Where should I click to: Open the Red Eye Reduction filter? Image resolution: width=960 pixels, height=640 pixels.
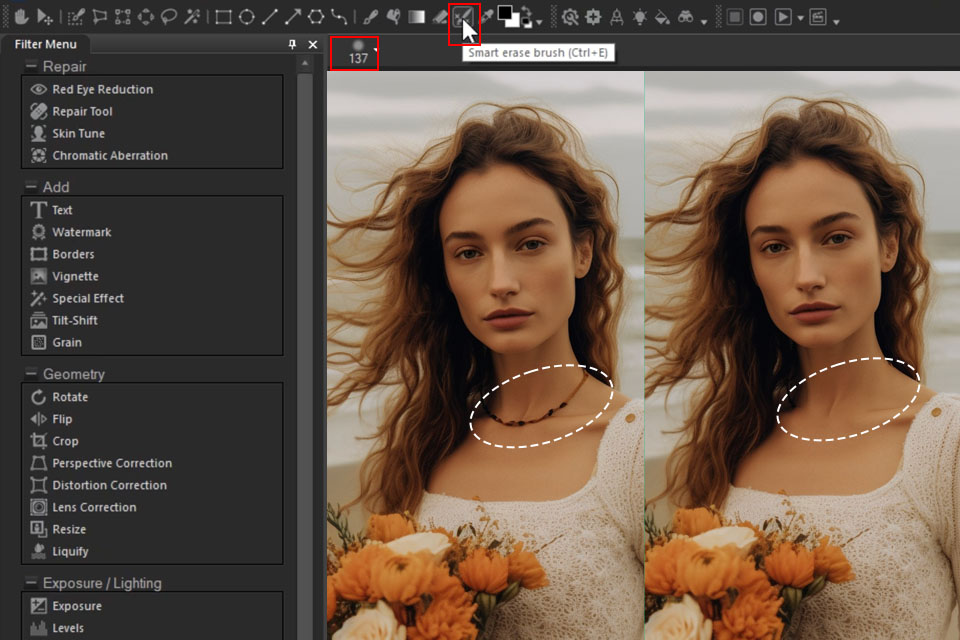click(x=102, y=89)
